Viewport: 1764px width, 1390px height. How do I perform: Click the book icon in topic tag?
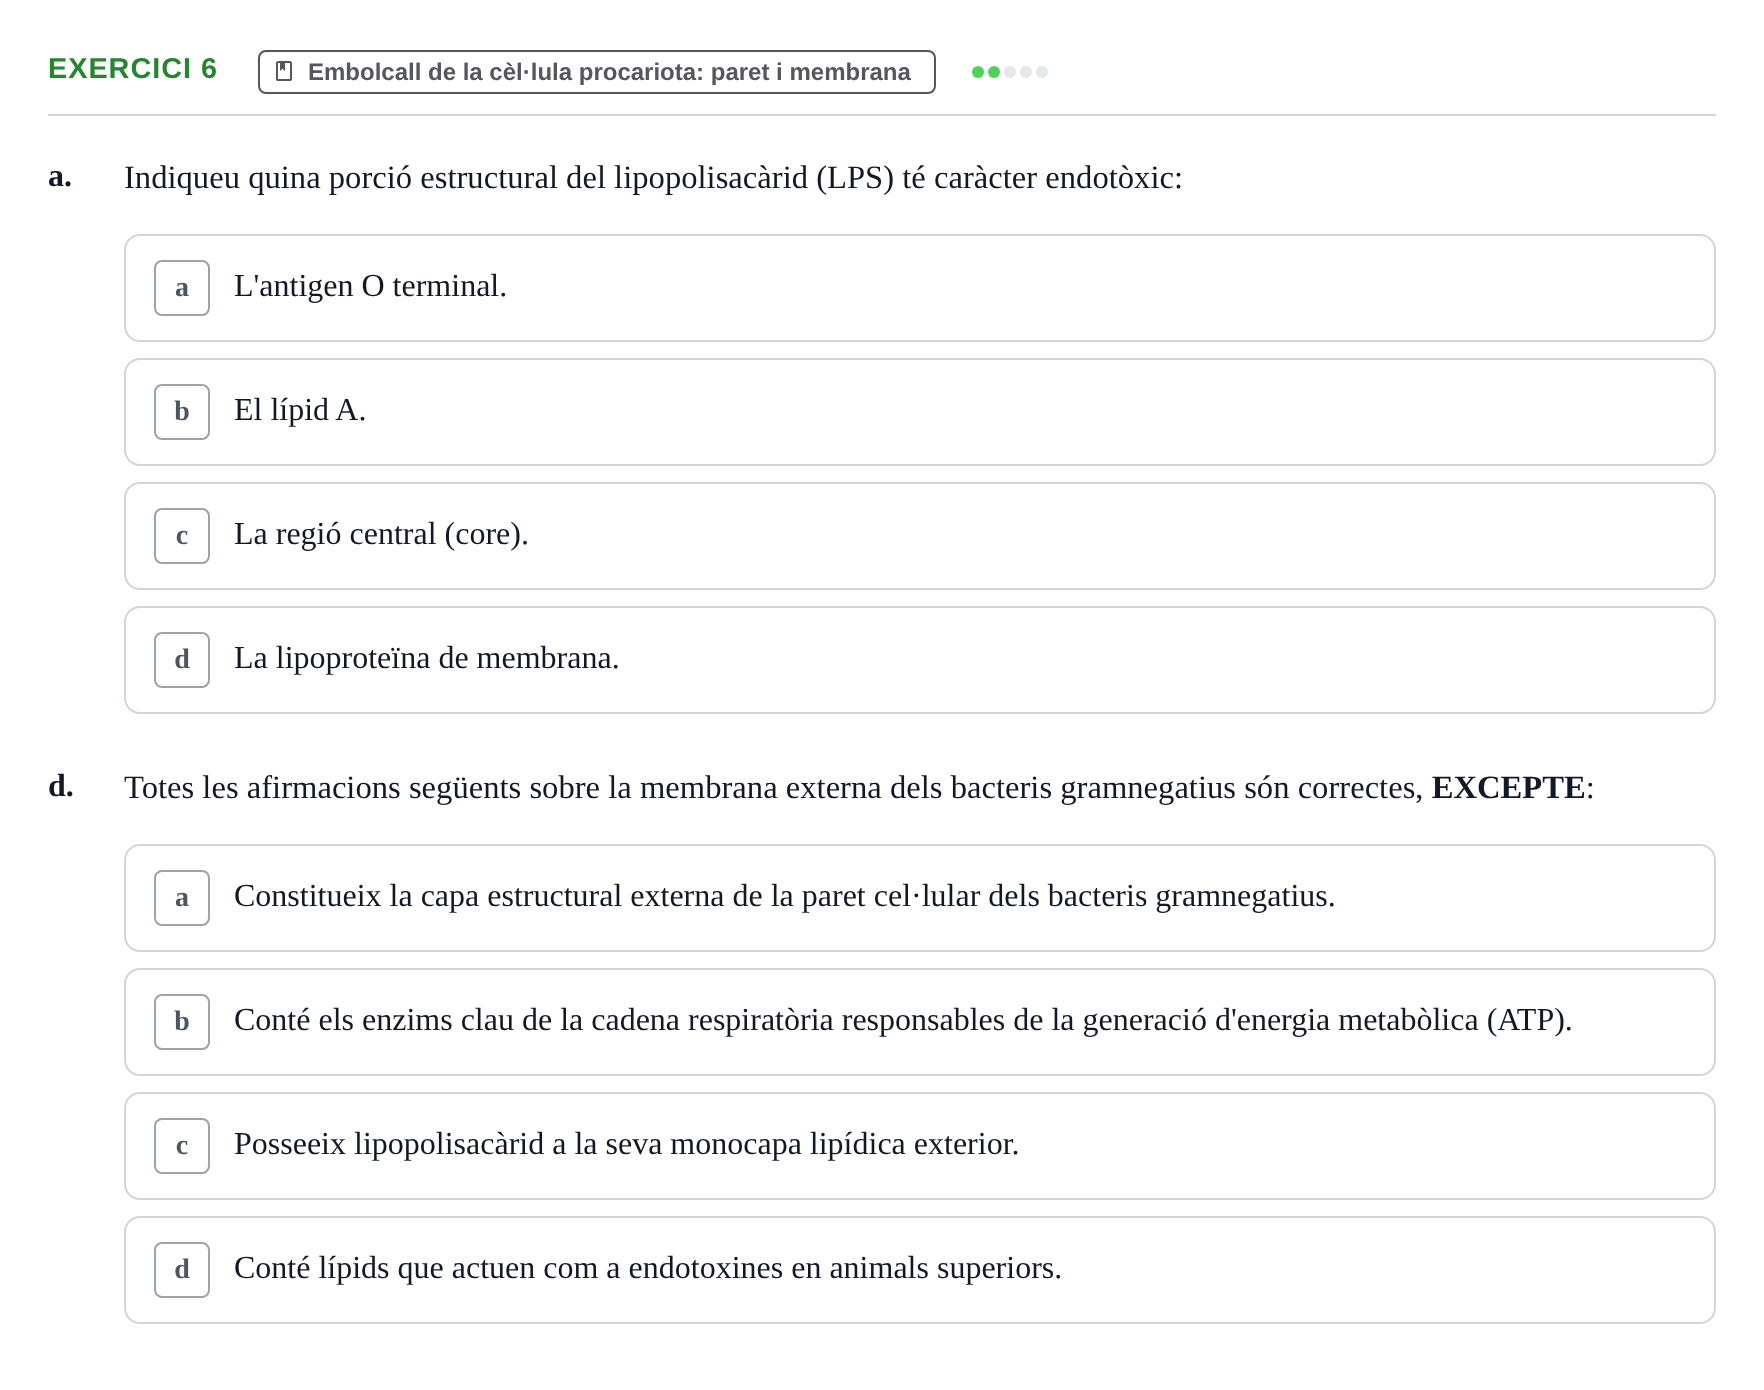coord(284,72)
